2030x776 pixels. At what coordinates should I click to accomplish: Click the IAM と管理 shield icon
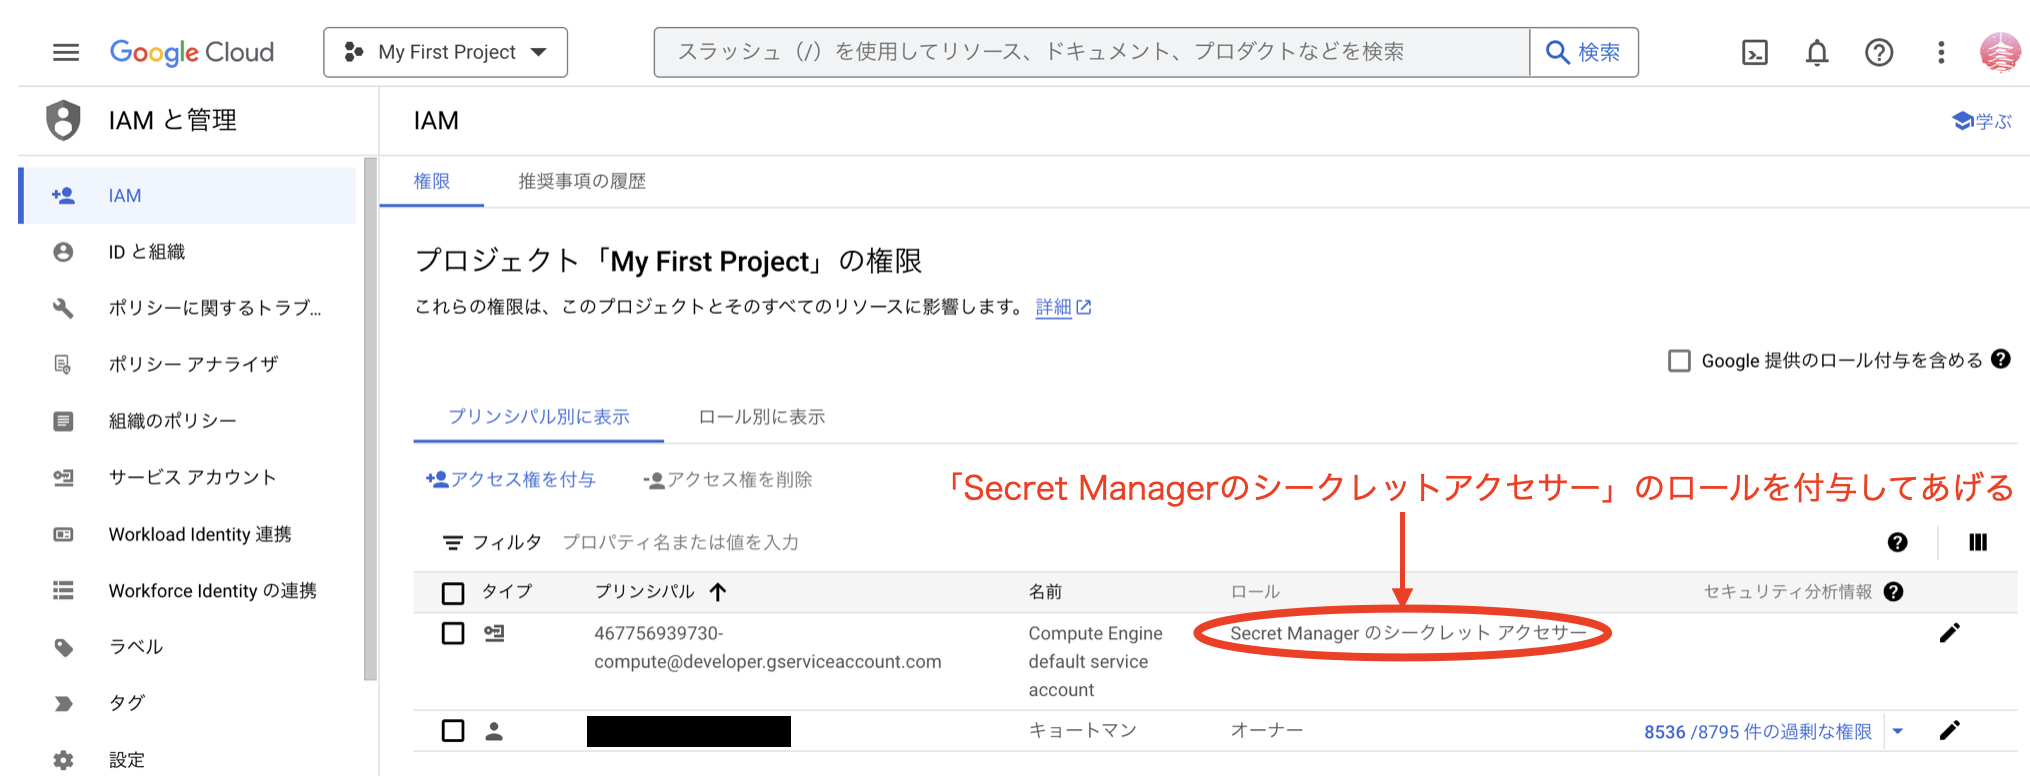point(64,120)
